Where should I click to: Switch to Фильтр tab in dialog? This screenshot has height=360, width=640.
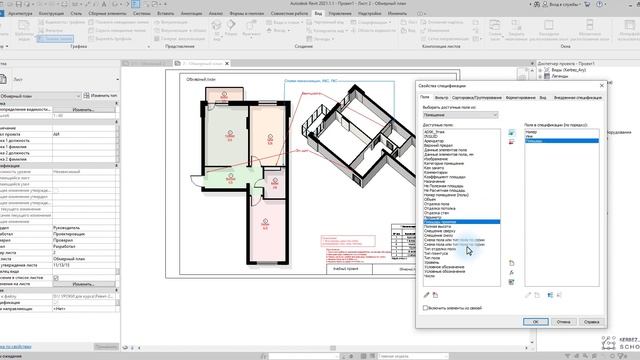click(x=441, y=98)
